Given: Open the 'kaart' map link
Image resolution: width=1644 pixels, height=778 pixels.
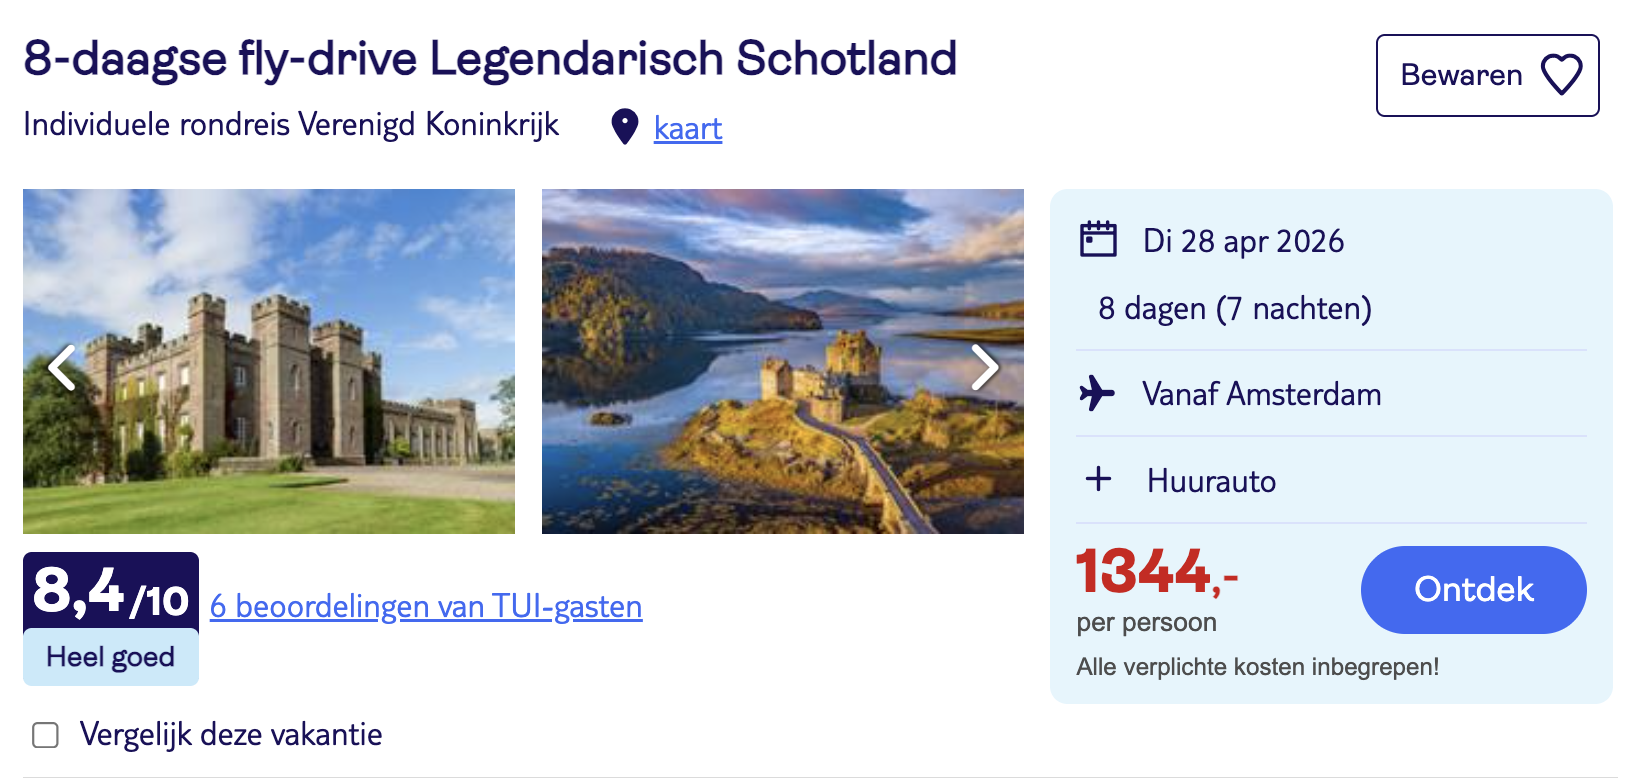Looking at the screenshot, I should point(688,128).
